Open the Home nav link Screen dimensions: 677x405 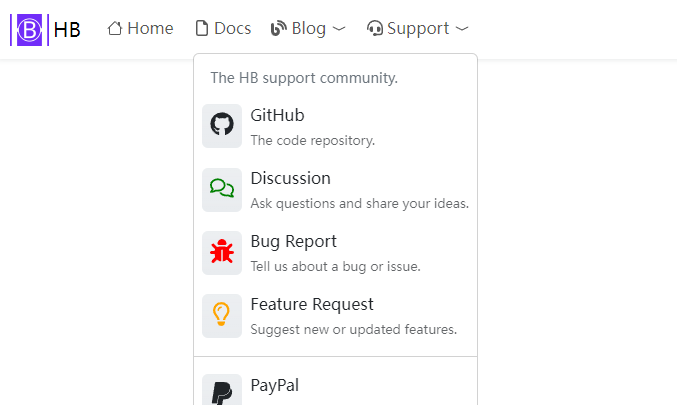pyautogui.click(x=150, y=29)
